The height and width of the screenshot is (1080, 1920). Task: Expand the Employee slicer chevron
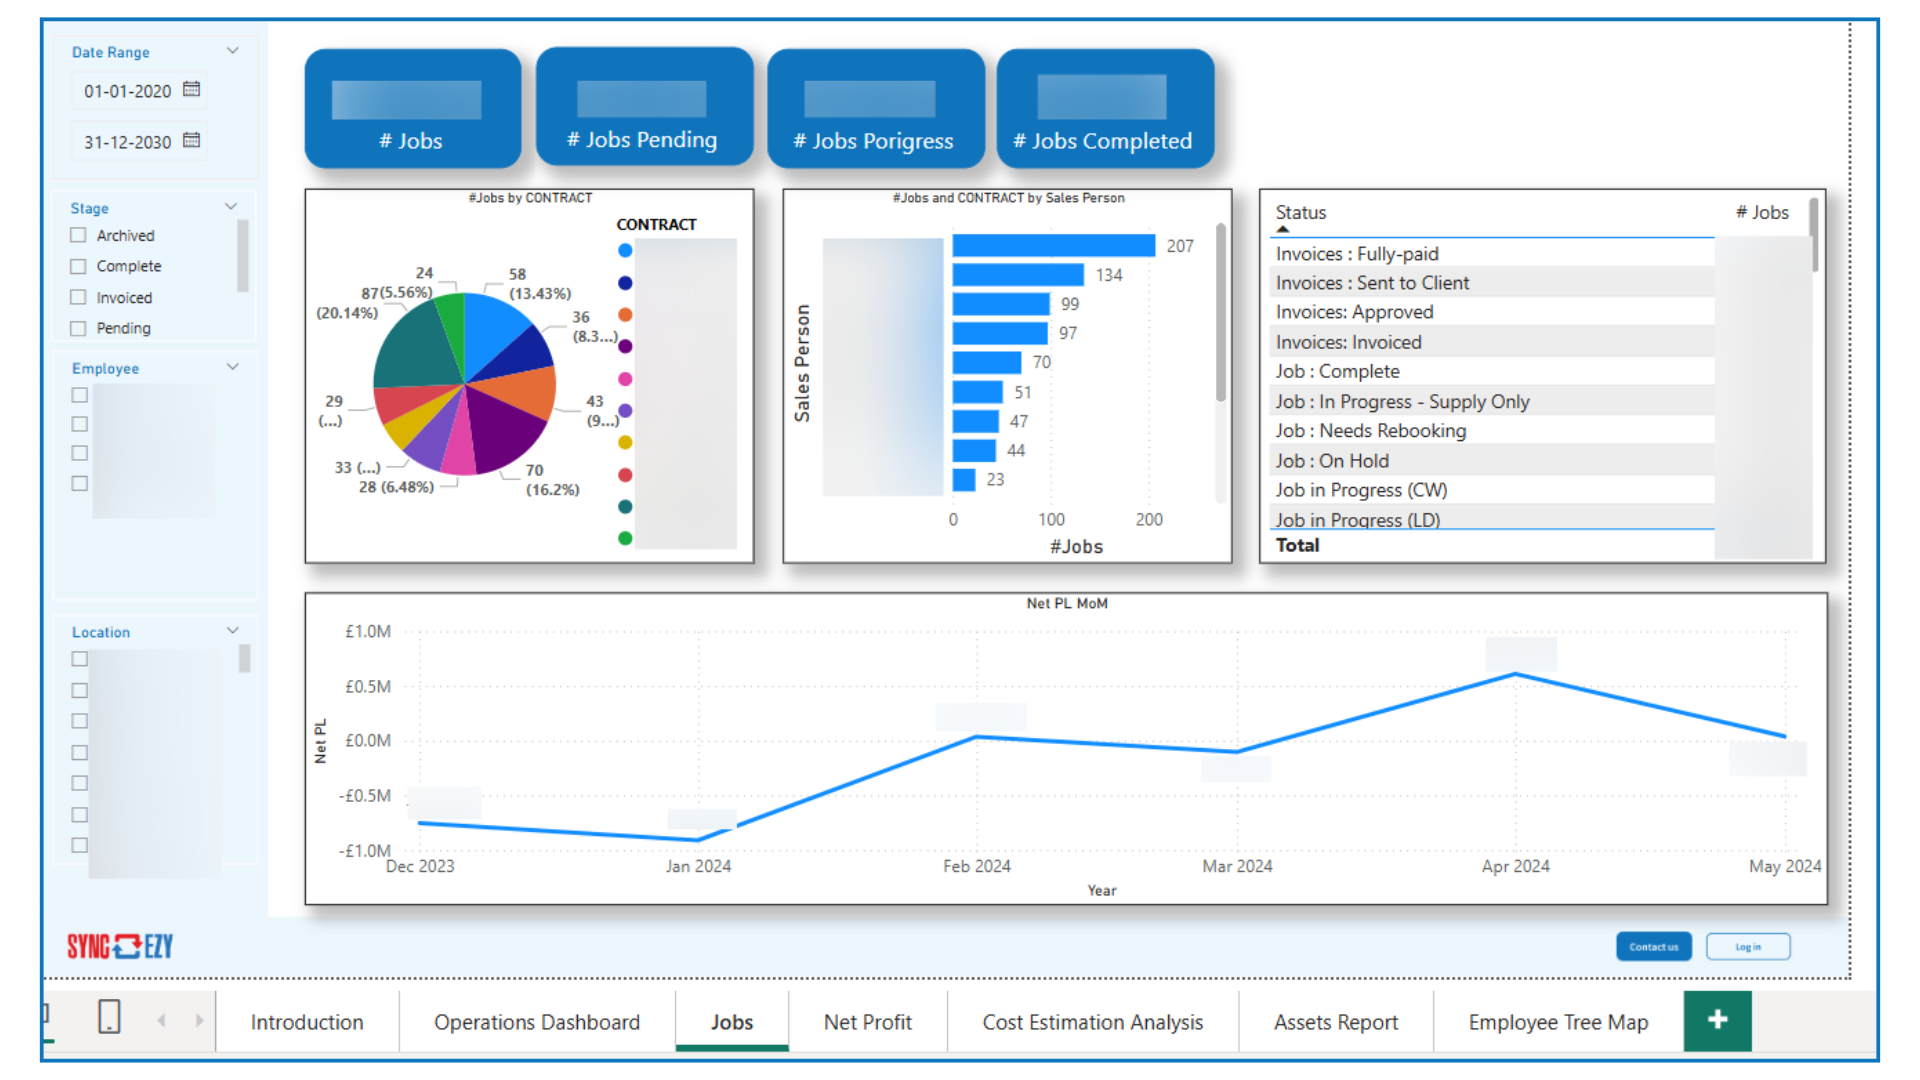[x=232, y=367]
